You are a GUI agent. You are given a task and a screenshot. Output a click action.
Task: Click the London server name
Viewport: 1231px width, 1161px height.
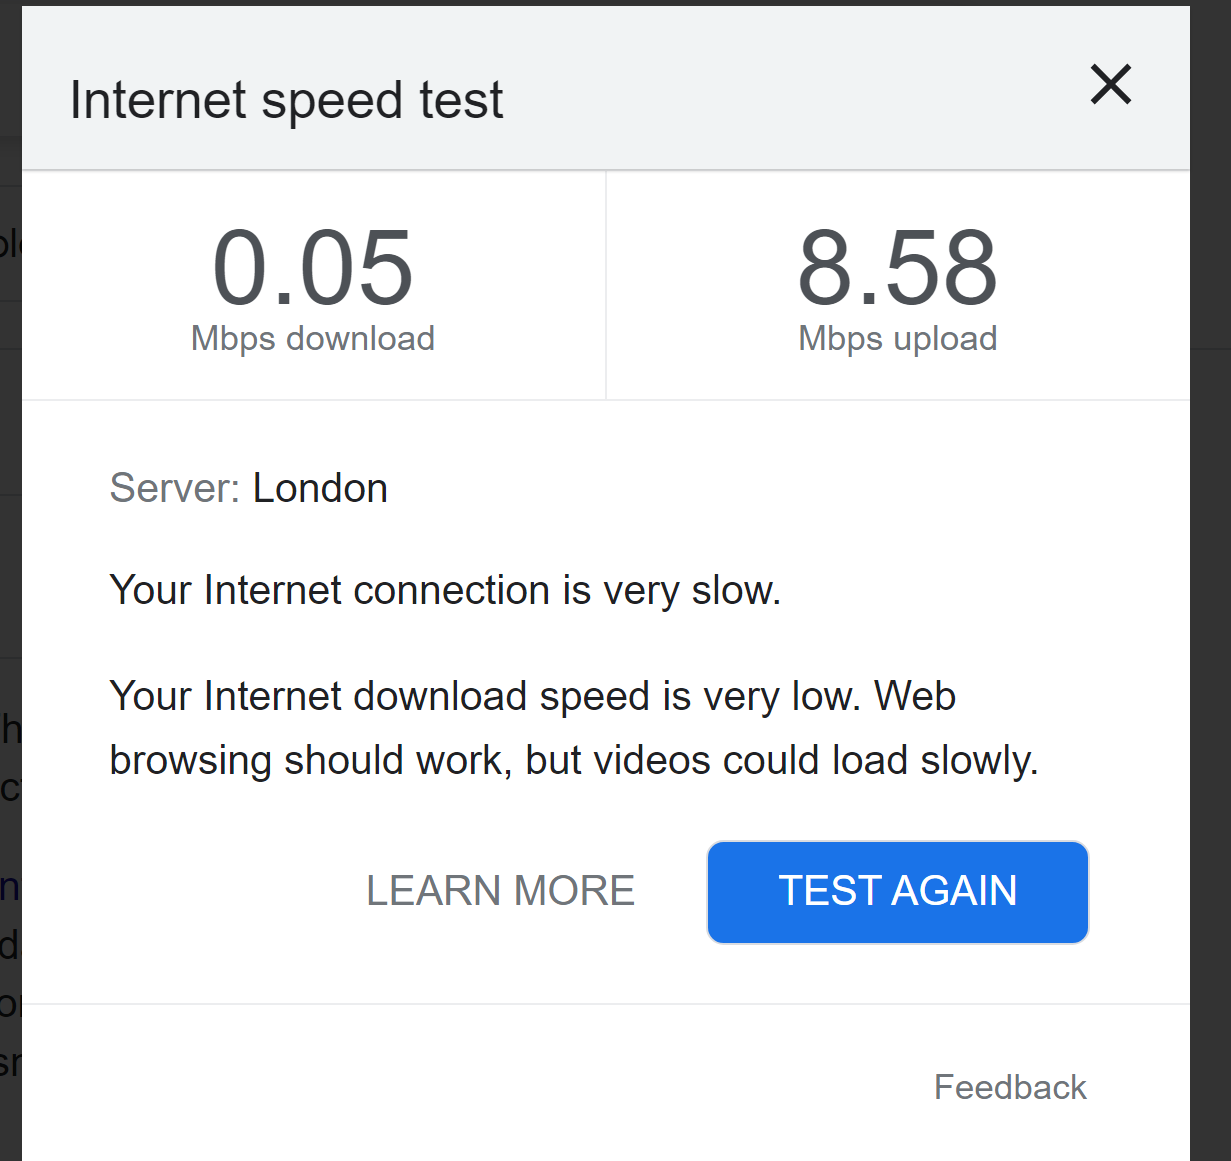(x=320, y=488)
